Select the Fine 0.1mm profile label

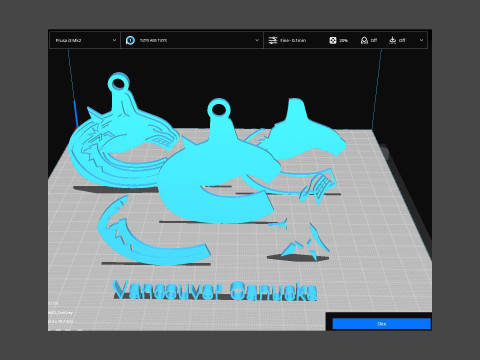pyautogui.click(x=293, y=40)
